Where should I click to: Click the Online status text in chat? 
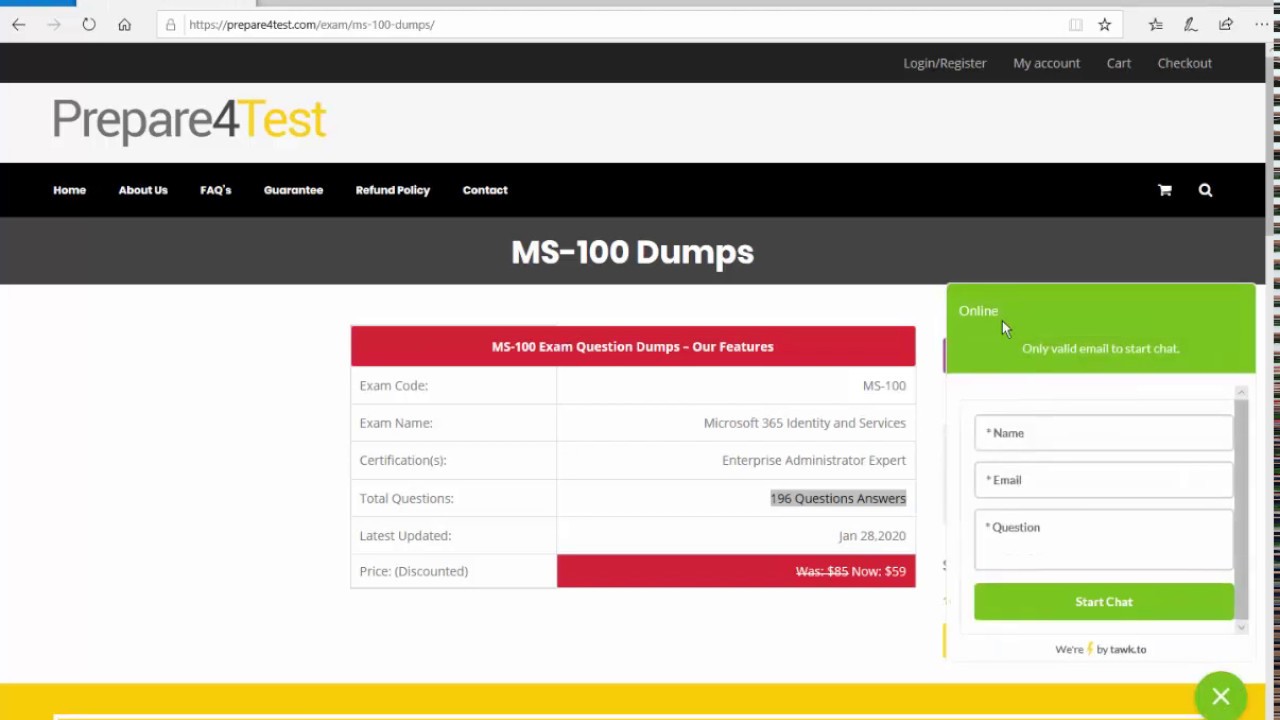(978, 311)
